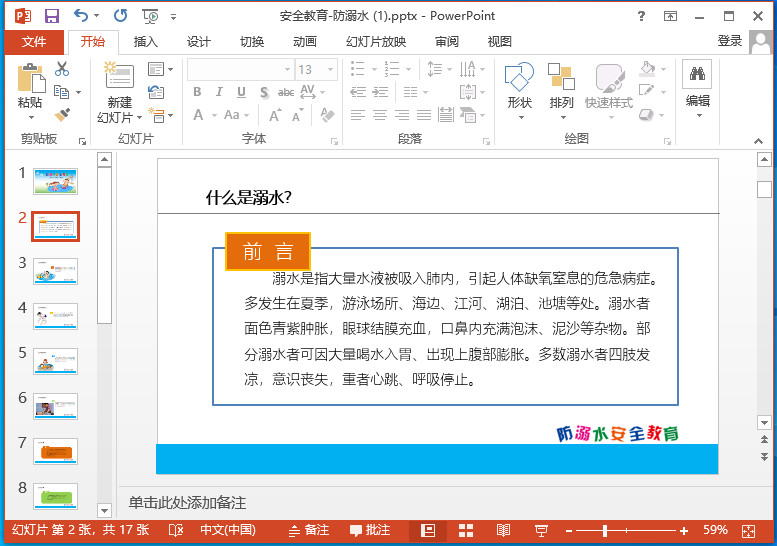
Task: Switch to the Animations tab
Action: tap(305, 41)
